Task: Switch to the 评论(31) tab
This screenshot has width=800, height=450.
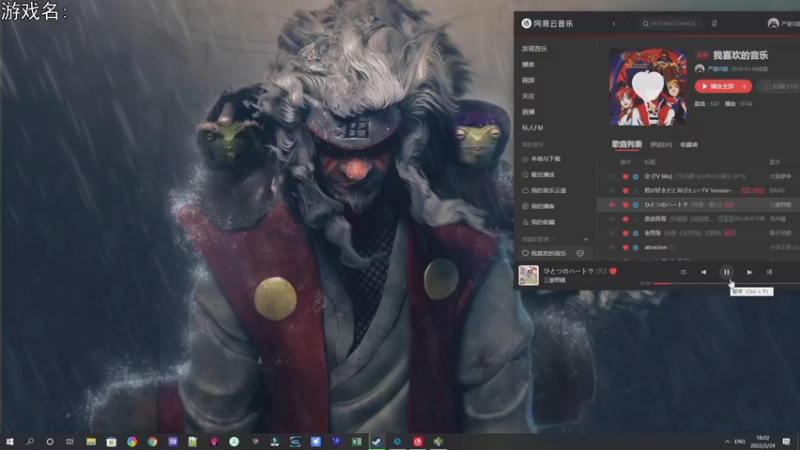Action: [661, 145]
